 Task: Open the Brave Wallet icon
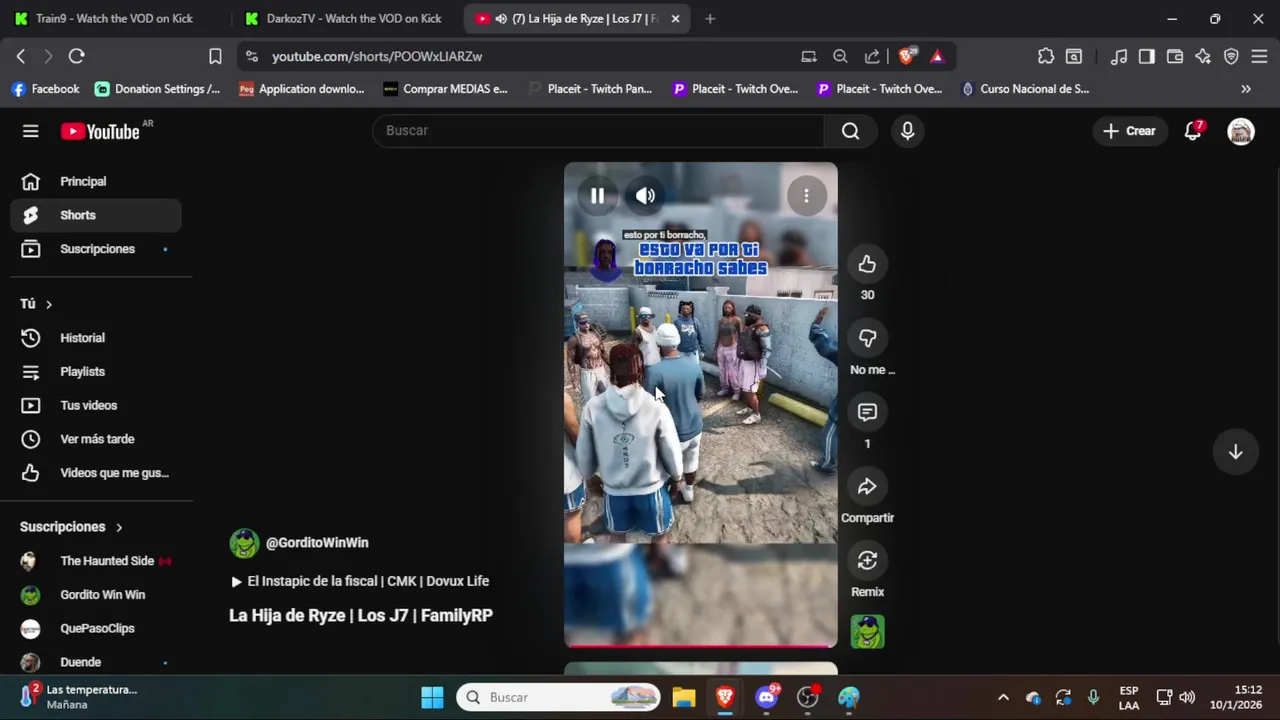1175,57
